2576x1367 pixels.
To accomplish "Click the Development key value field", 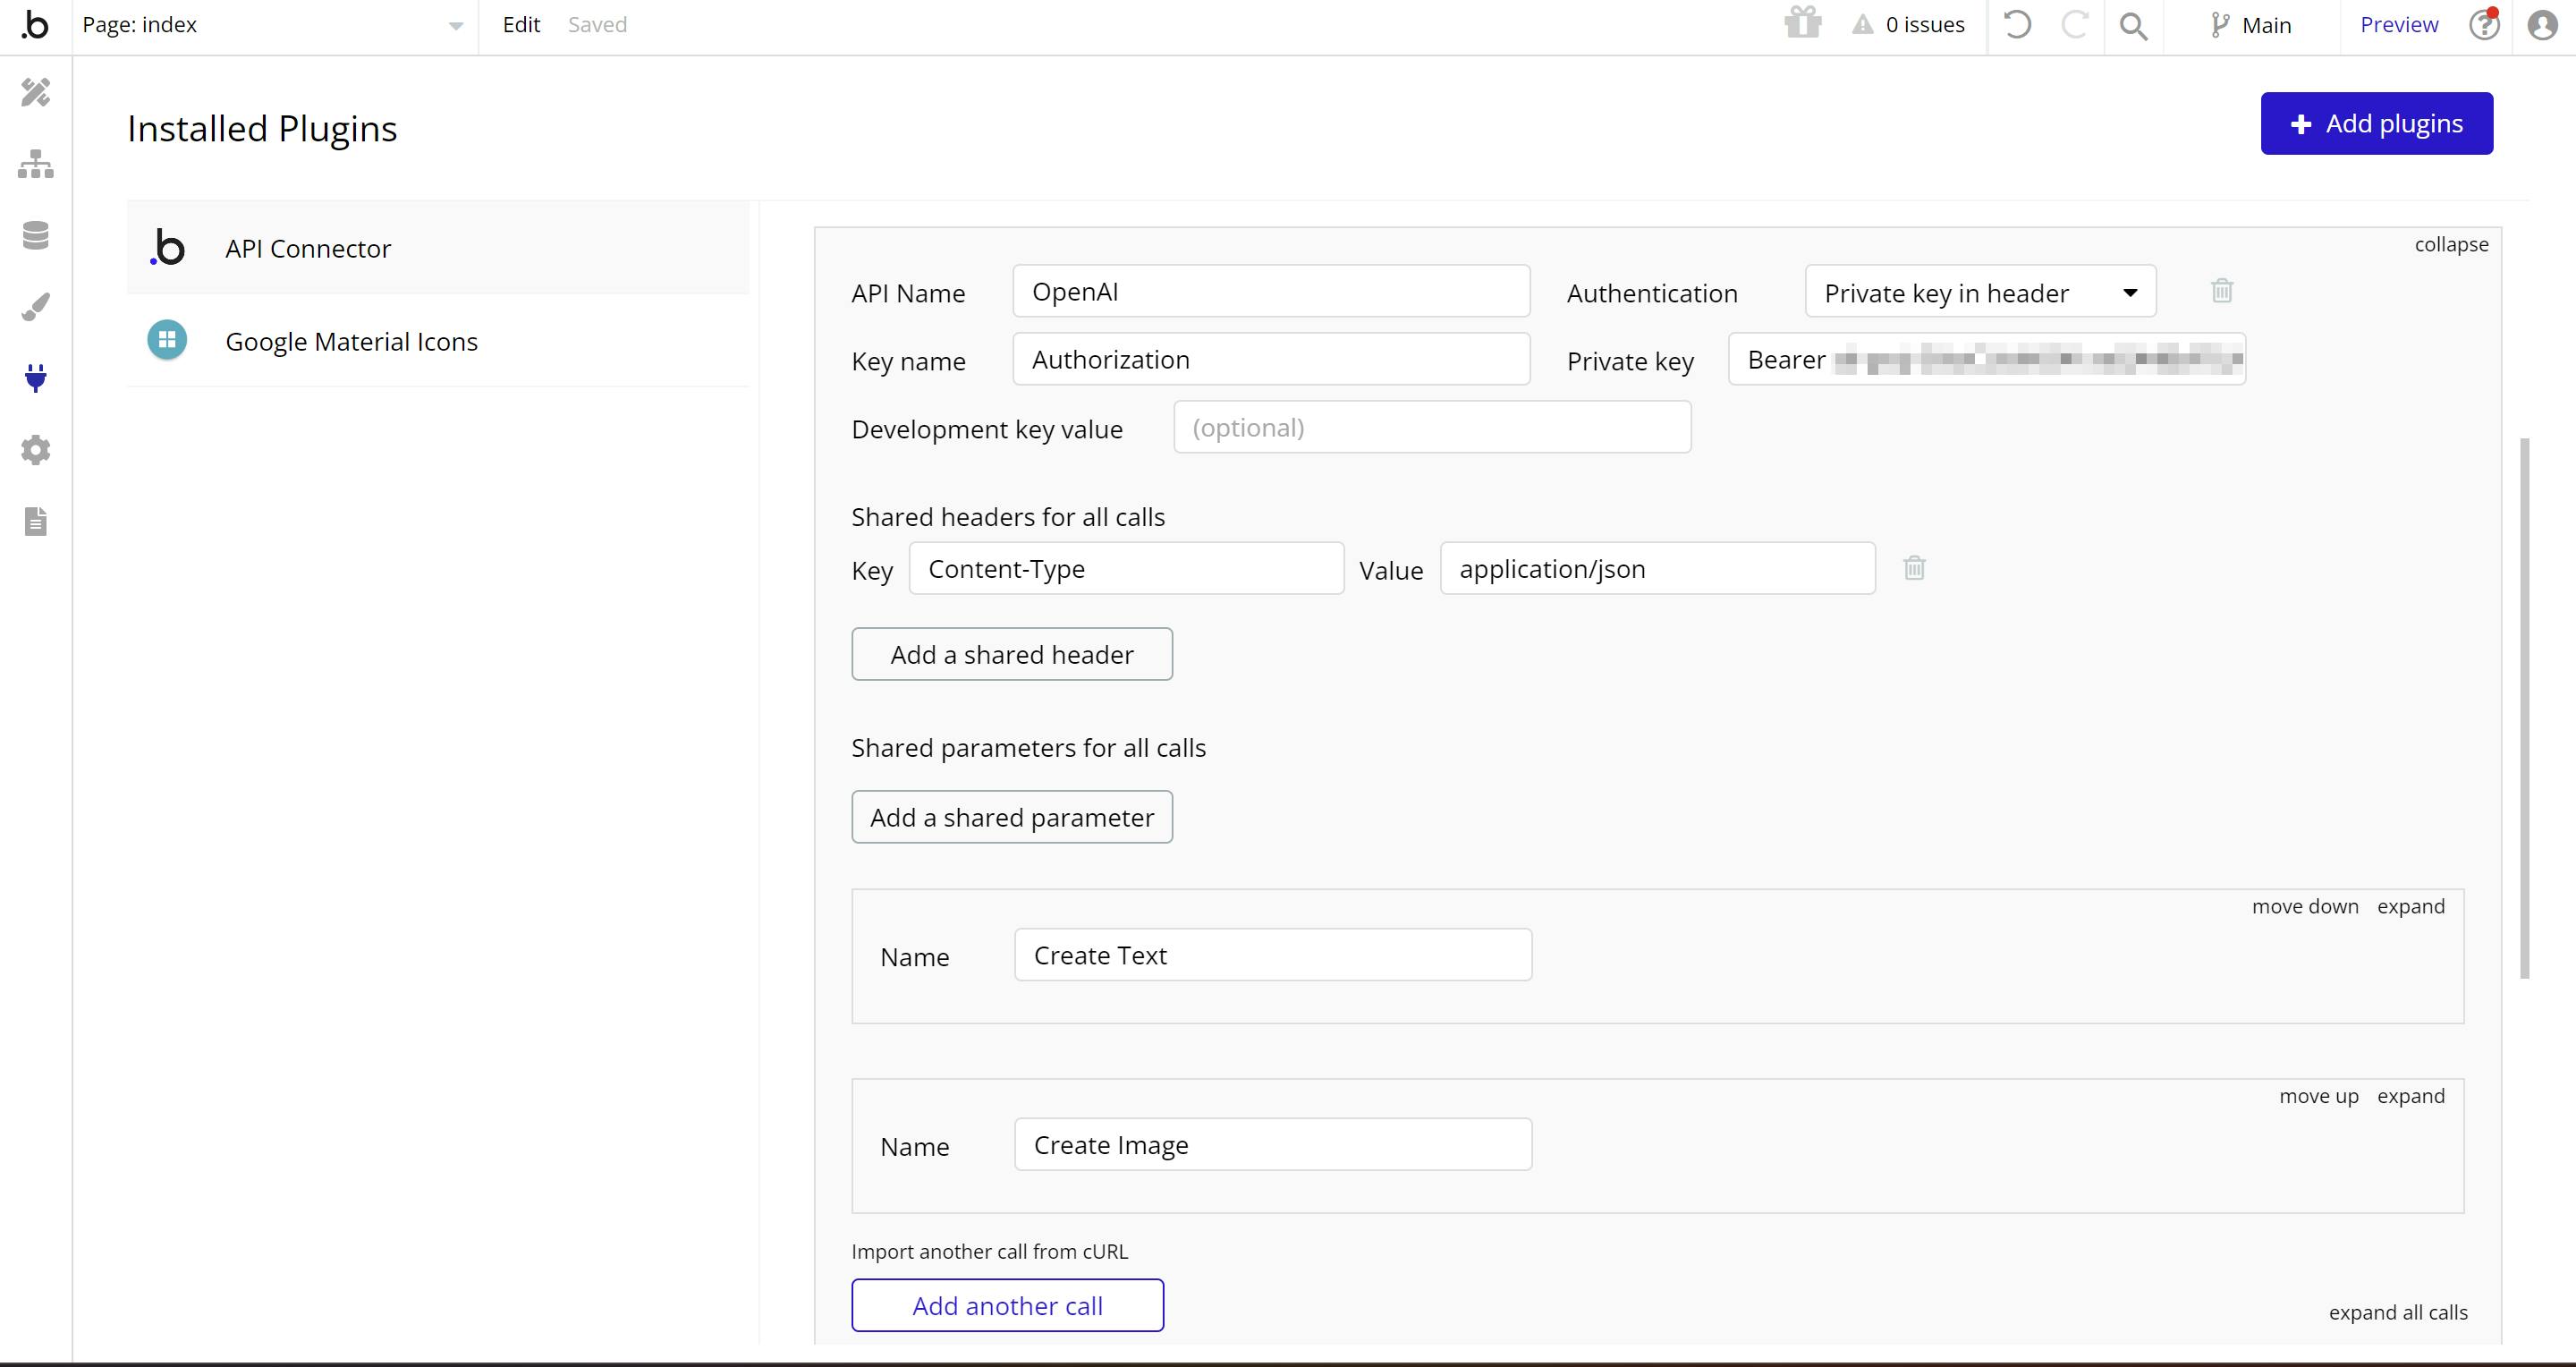I will click(1431, 428).
